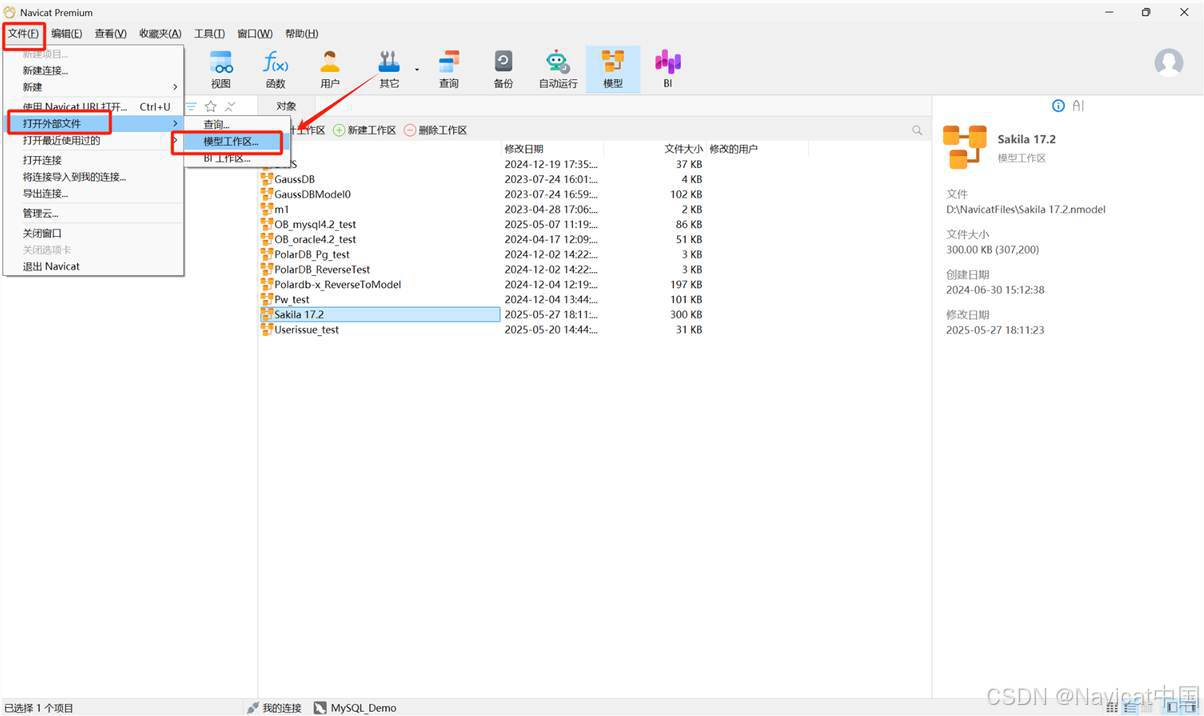Open the 收藏夹(A) menu

point(160,33)
